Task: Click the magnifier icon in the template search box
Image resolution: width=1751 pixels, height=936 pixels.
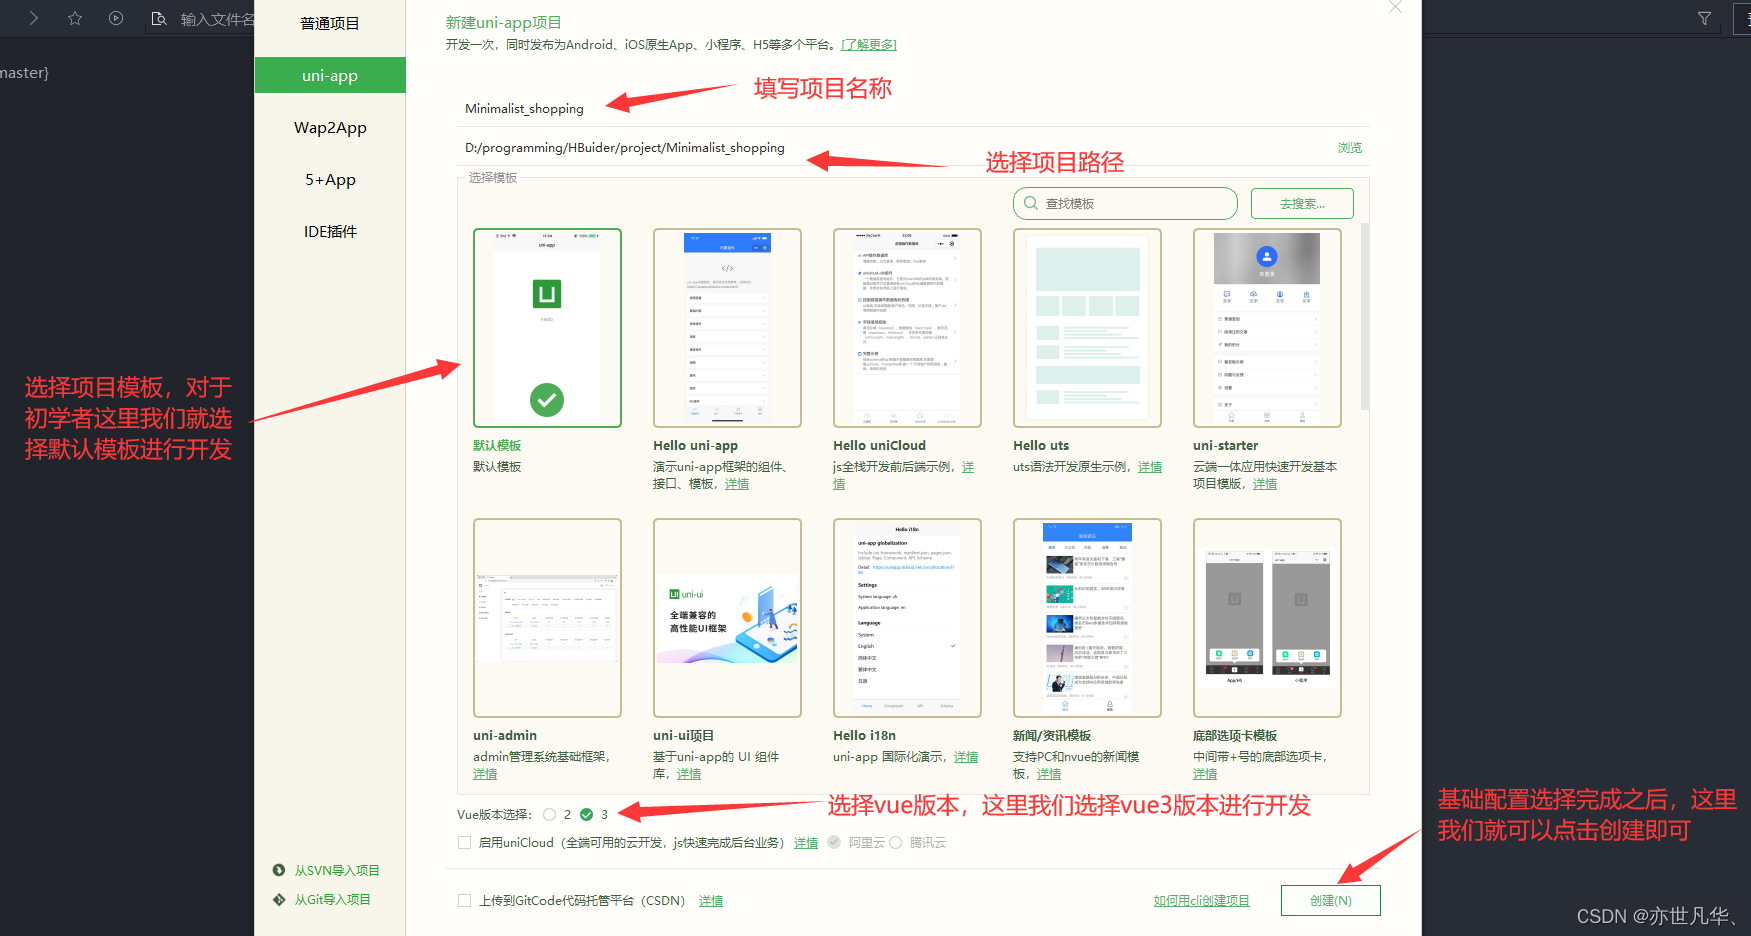Action: (x=1031, y=203)
